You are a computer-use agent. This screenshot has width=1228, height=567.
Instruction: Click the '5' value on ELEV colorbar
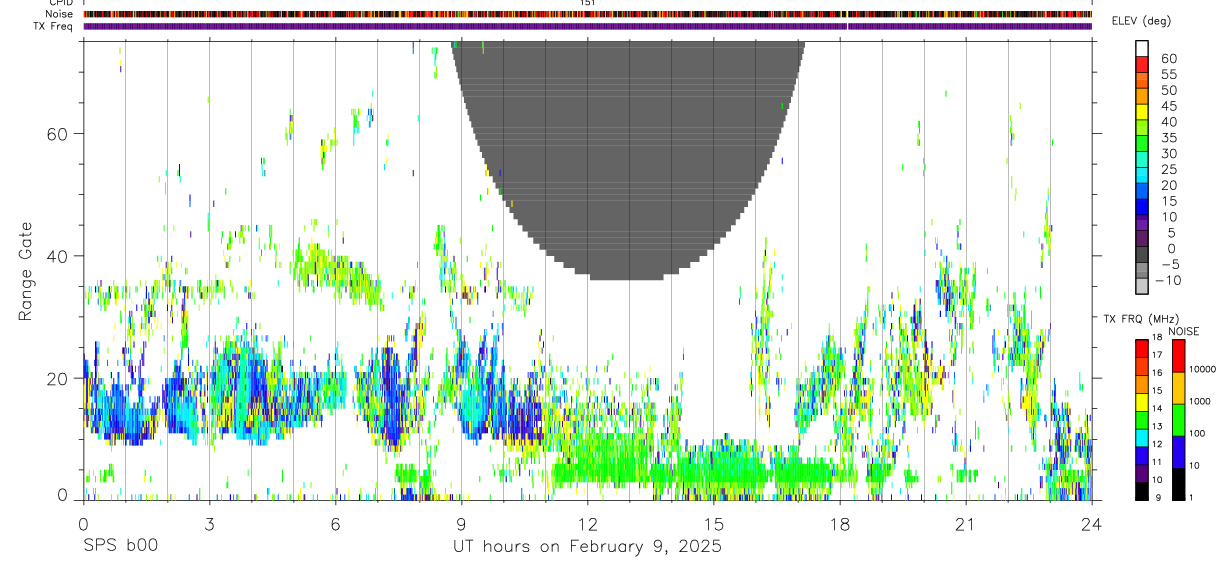pyautogui.click(x=1172, y=233)
